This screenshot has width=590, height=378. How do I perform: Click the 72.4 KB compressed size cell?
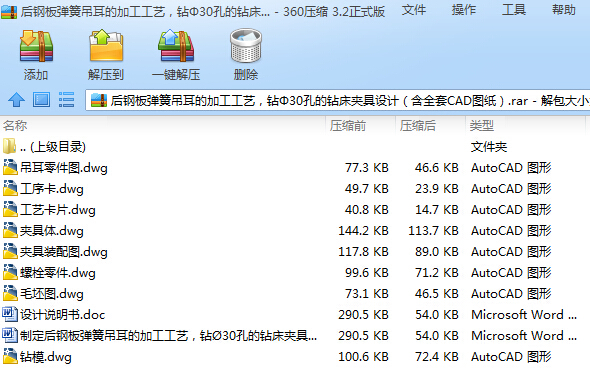pos(437,357)
